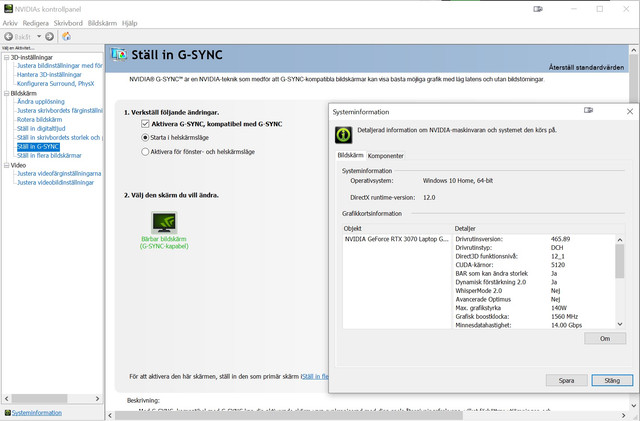The width and height of the screenshot is (640, 421).
Task: Switch to the Bildskärm tab in the dialog
Action: click(x=350, y=155)
